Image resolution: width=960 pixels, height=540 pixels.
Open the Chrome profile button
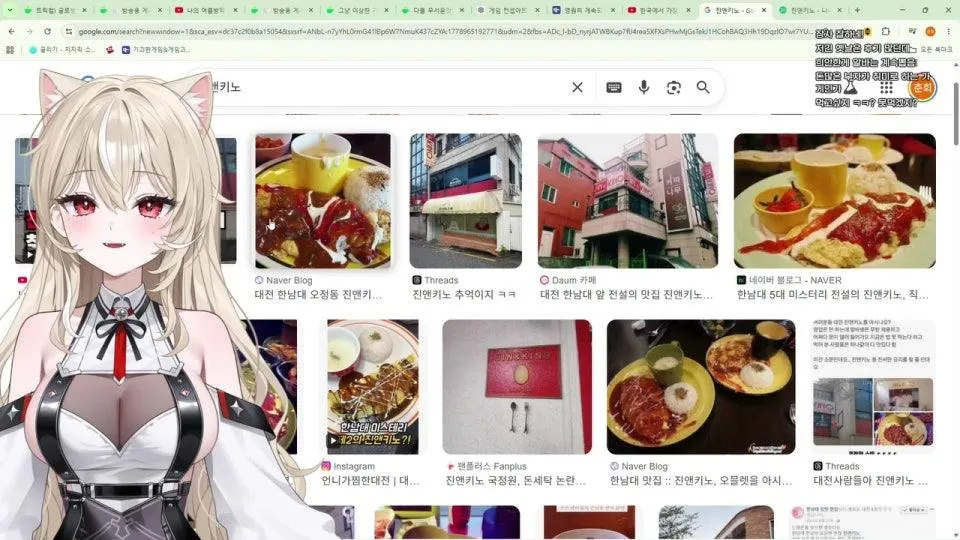coord(930,31)
